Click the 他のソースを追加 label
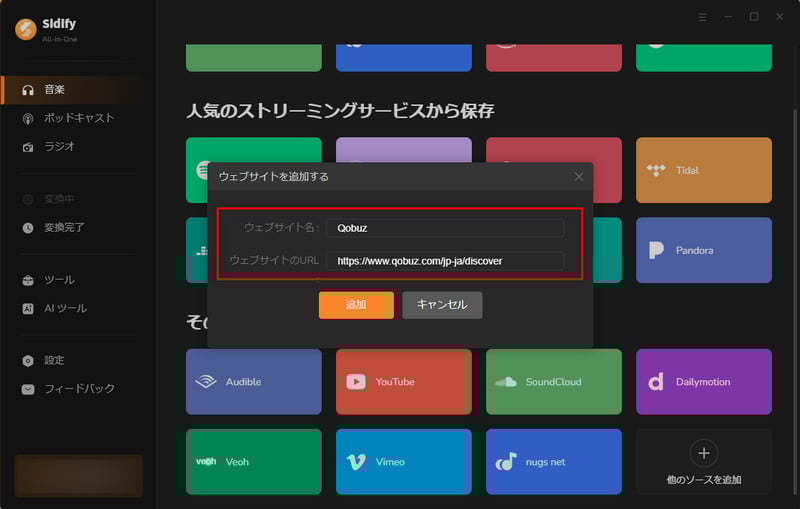800x509 pixels. tap(704, 480)
